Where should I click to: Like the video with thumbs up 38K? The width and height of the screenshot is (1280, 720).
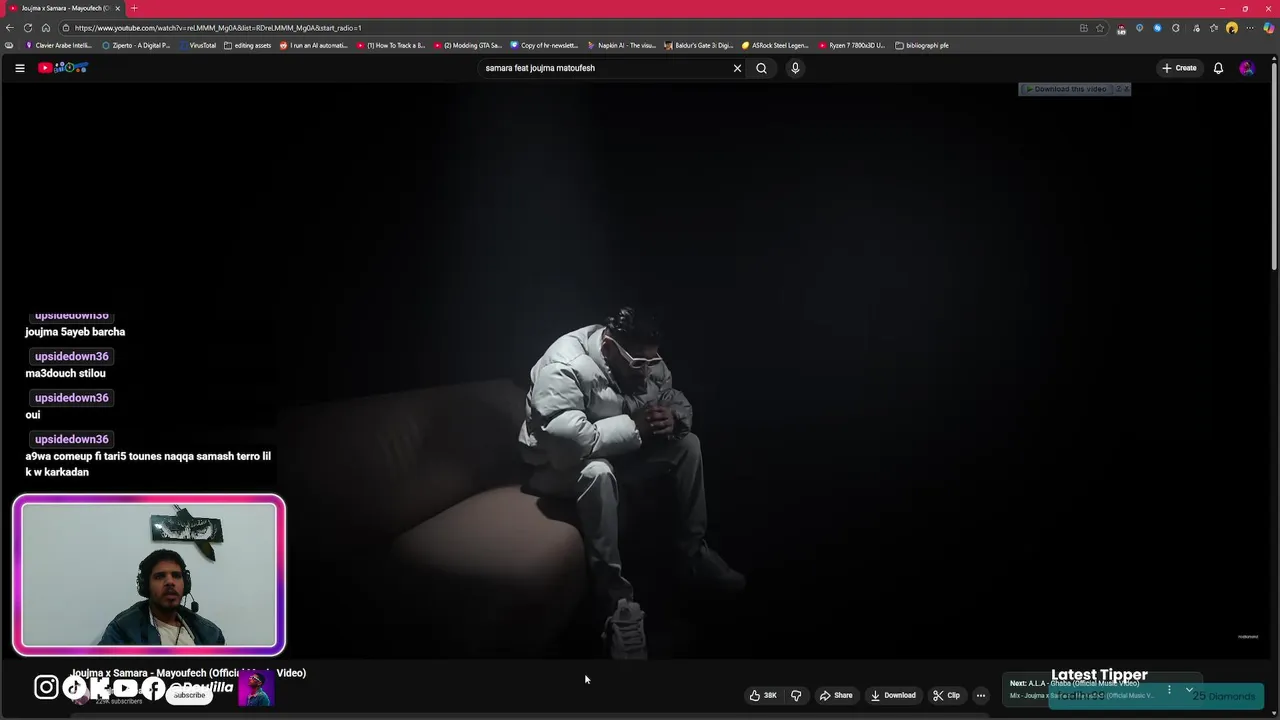click(x=763, y=695)
